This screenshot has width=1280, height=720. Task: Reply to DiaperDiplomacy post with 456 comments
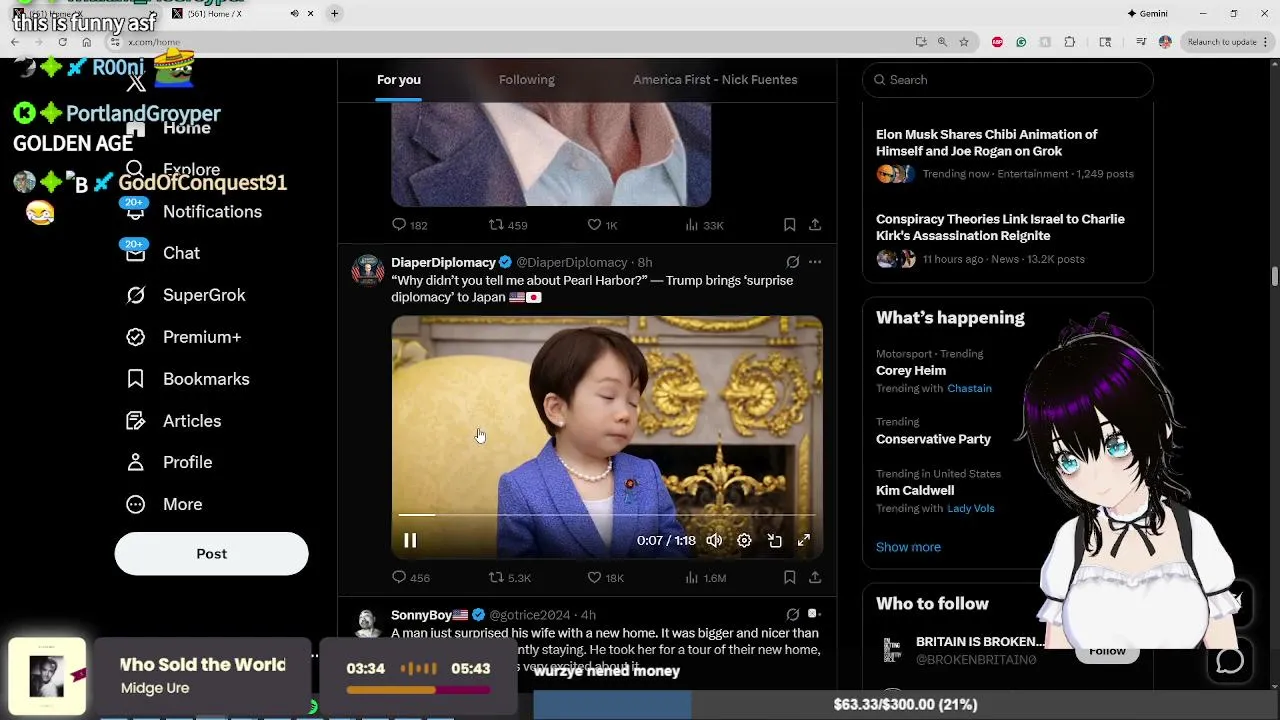click(410, 577)
